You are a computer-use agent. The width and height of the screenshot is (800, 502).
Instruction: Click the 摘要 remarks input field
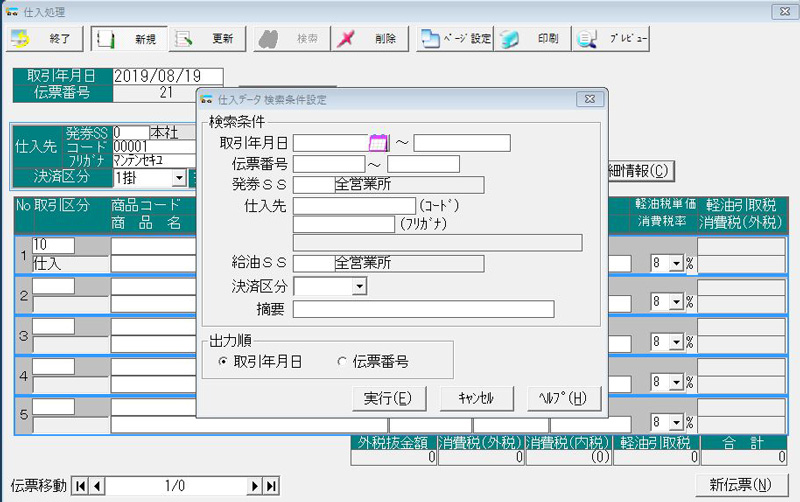[423, 309]
